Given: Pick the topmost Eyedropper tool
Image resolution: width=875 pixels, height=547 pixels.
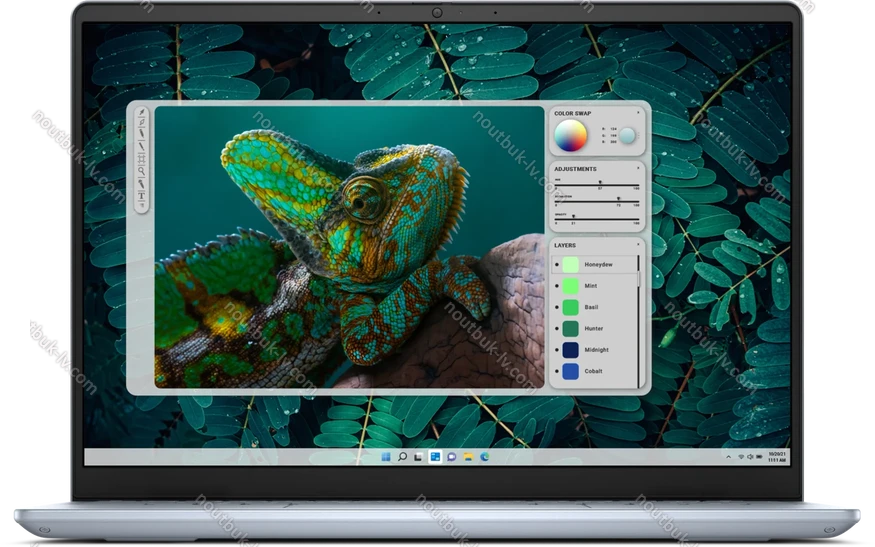Looking at the screenshot, I should tap(141, 113).
